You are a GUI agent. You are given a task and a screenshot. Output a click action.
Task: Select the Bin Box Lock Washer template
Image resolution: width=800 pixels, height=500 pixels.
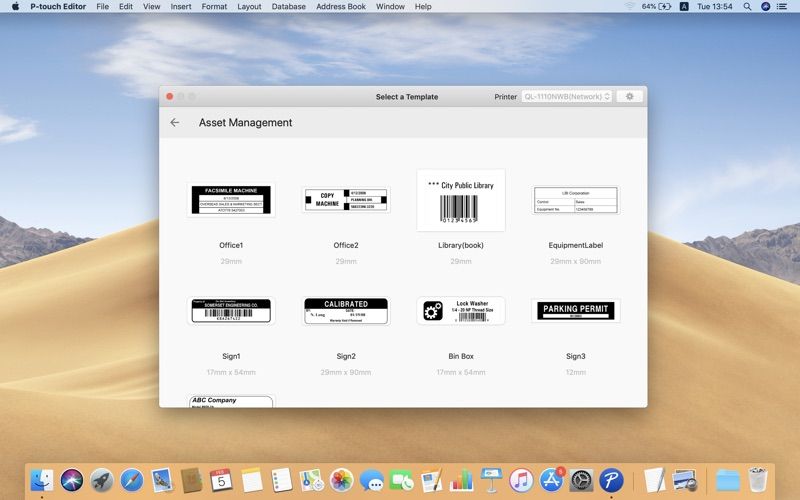[x=461, y=311]
